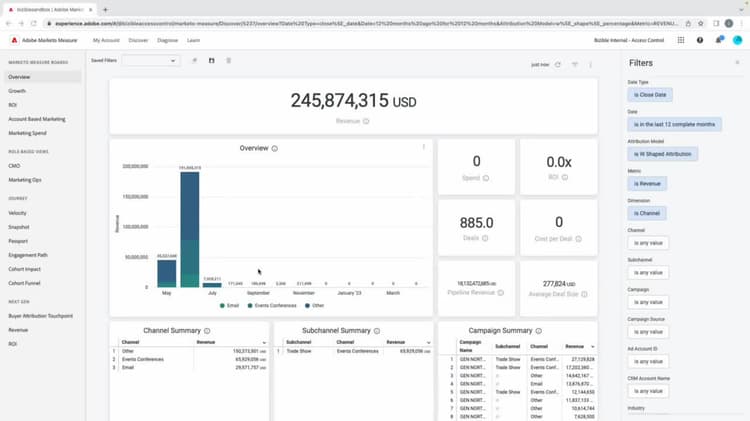Click info icon beside Cost per Deal
The image size is (750, 421).
pos(578,239)
